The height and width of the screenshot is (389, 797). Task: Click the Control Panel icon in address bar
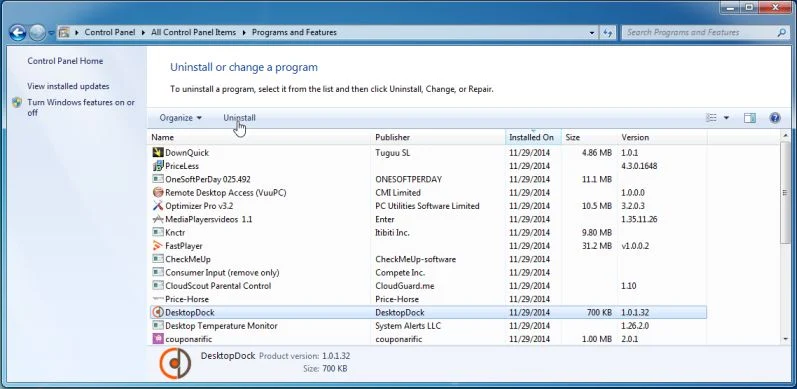64,33
